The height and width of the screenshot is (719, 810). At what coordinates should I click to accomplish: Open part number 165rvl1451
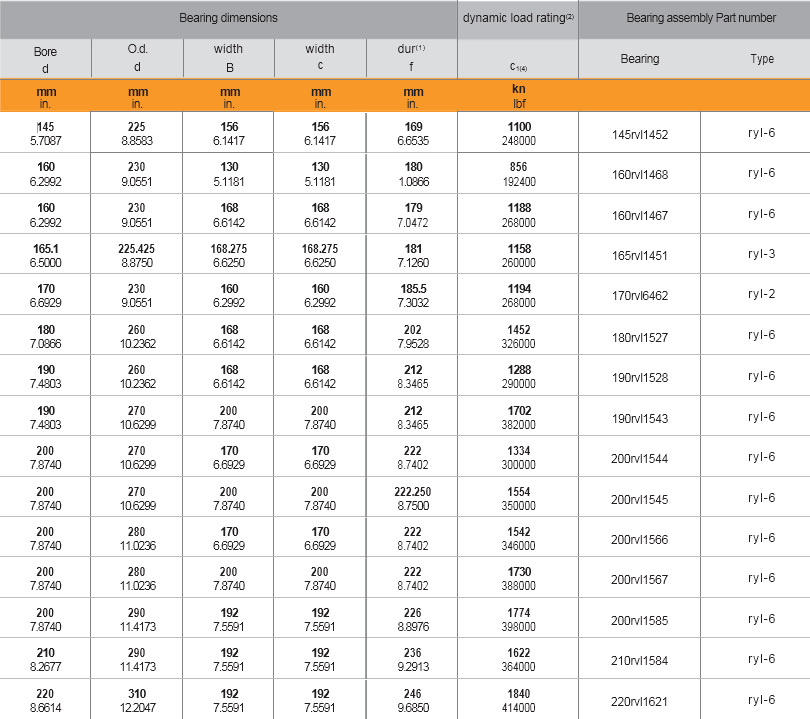click(x=640, y=255)
